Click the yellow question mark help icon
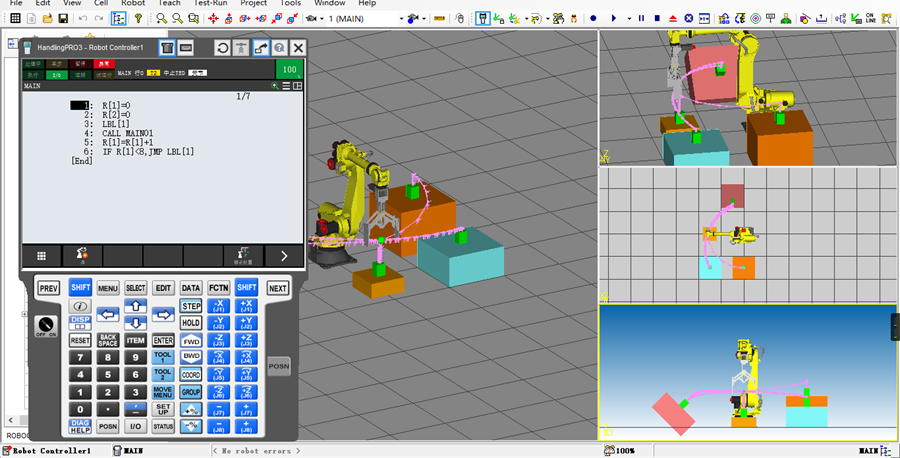 (x=138, y=18)
